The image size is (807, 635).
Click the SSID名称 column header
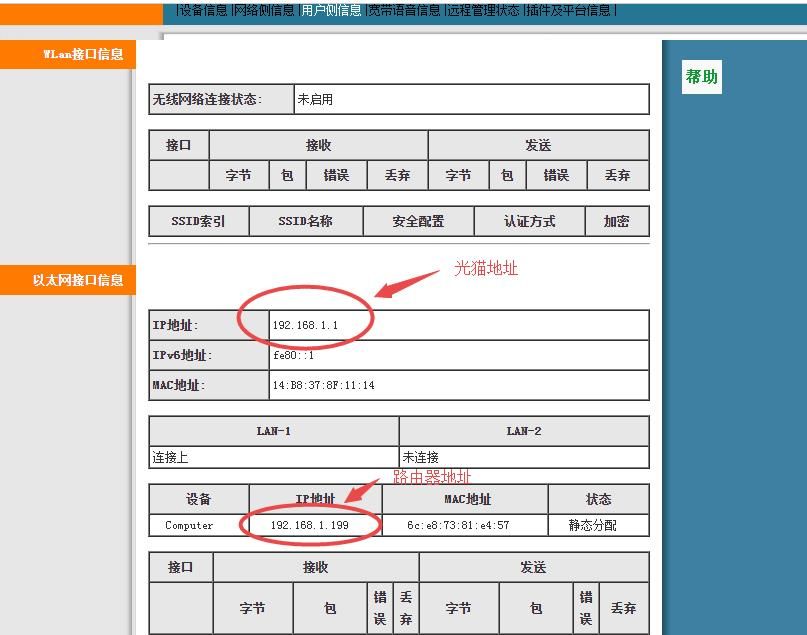tap(306, 221)
